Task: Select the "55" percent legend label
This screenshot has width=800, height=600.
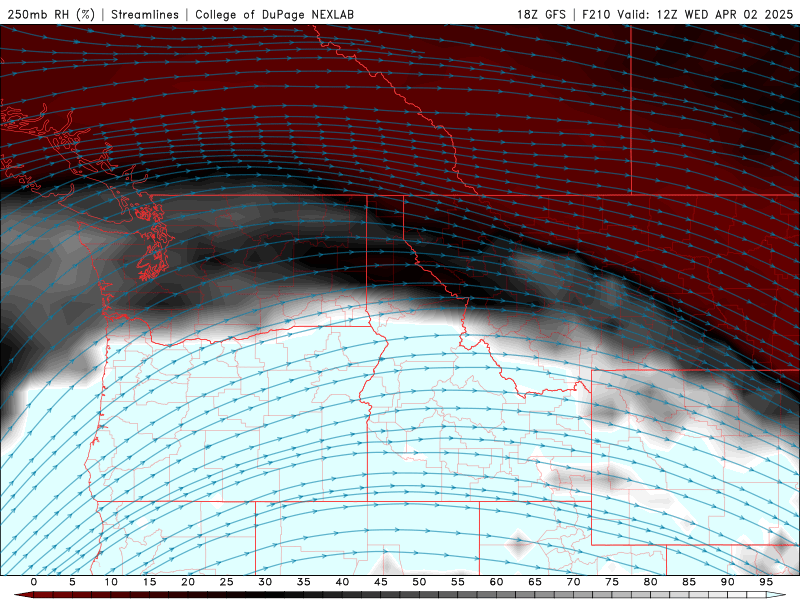Action: [458, 582]
